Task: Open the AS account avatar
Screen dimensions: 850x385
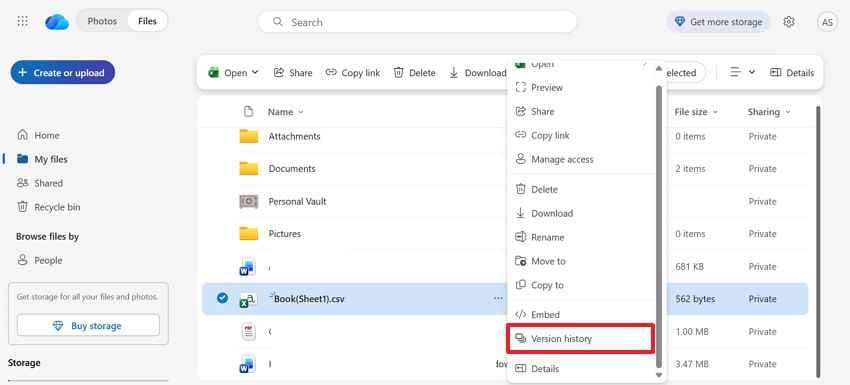Action: (827, 22)
